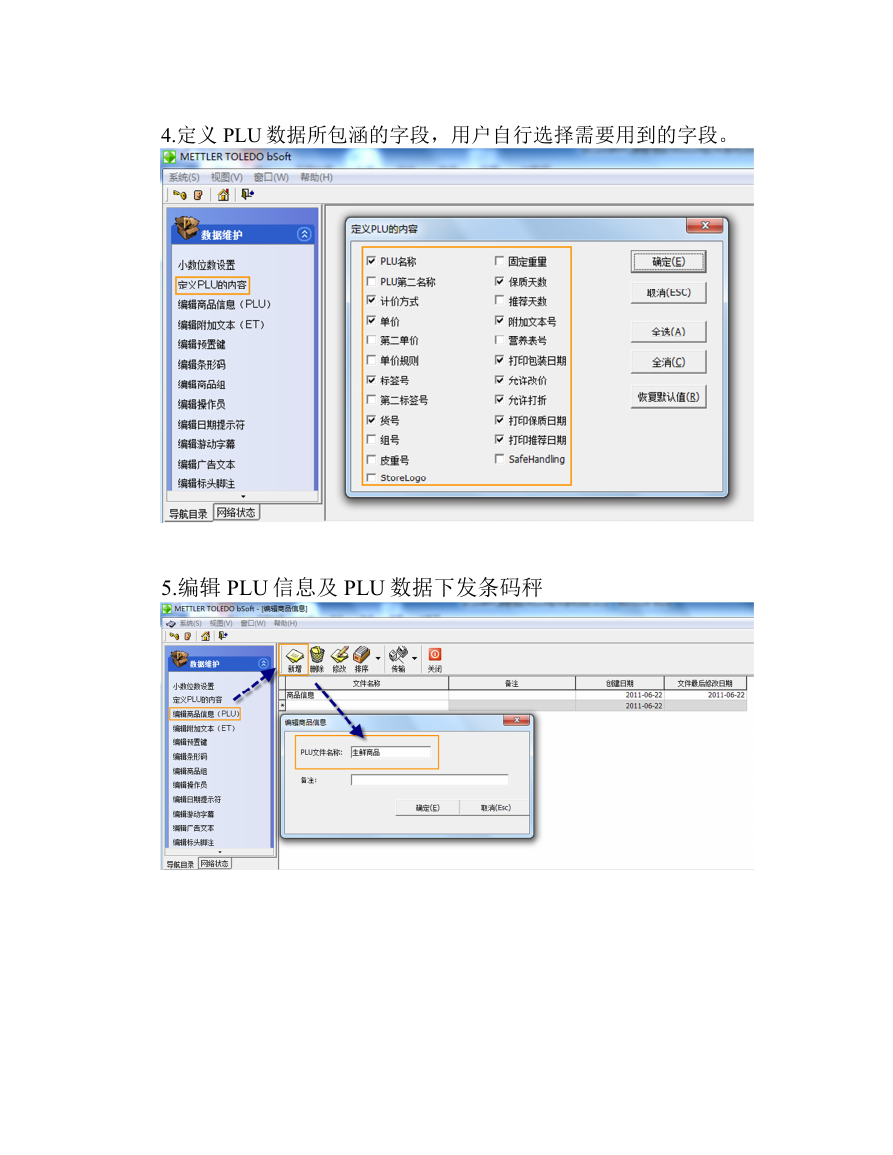Click the document icon beside the key in the 定义PLU window

(198, 195)
